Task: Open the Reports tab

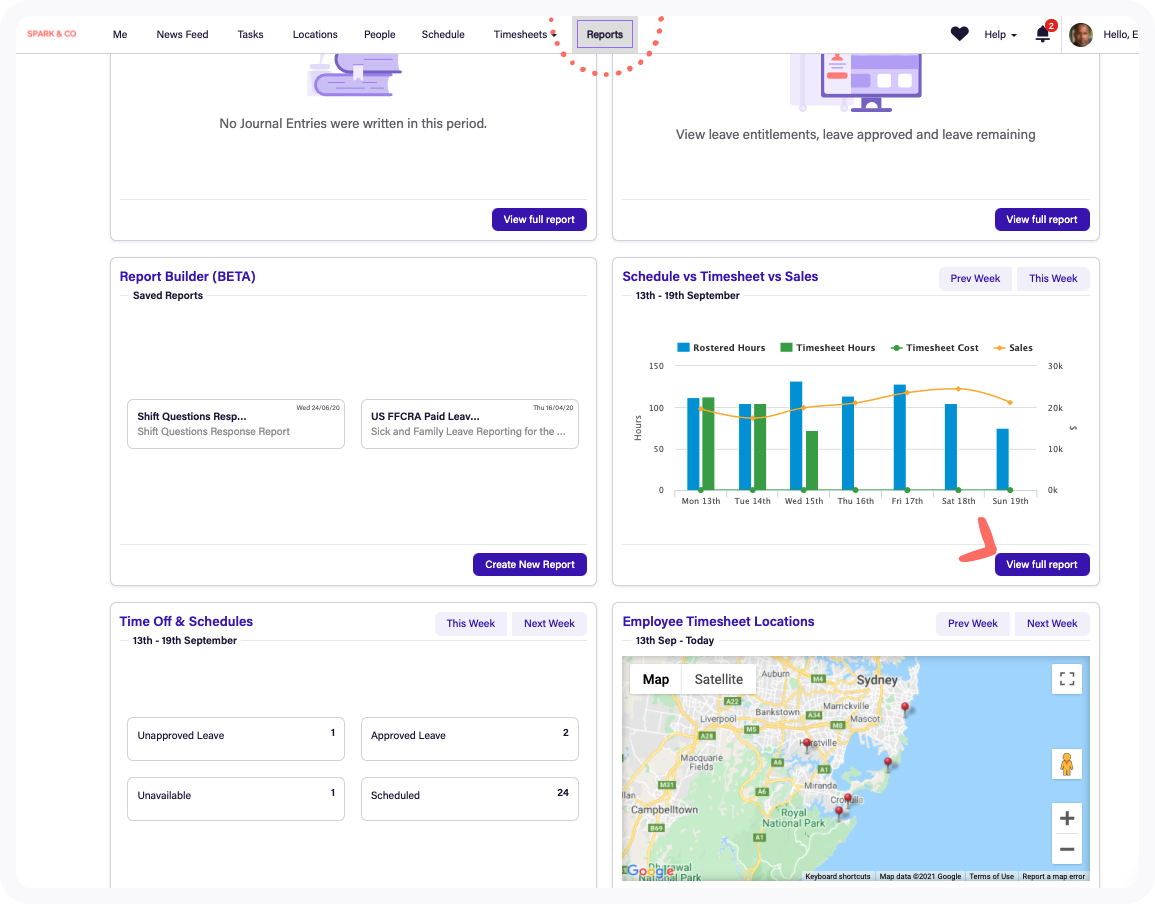Action: pyautogui.click(x=604, y=34)
